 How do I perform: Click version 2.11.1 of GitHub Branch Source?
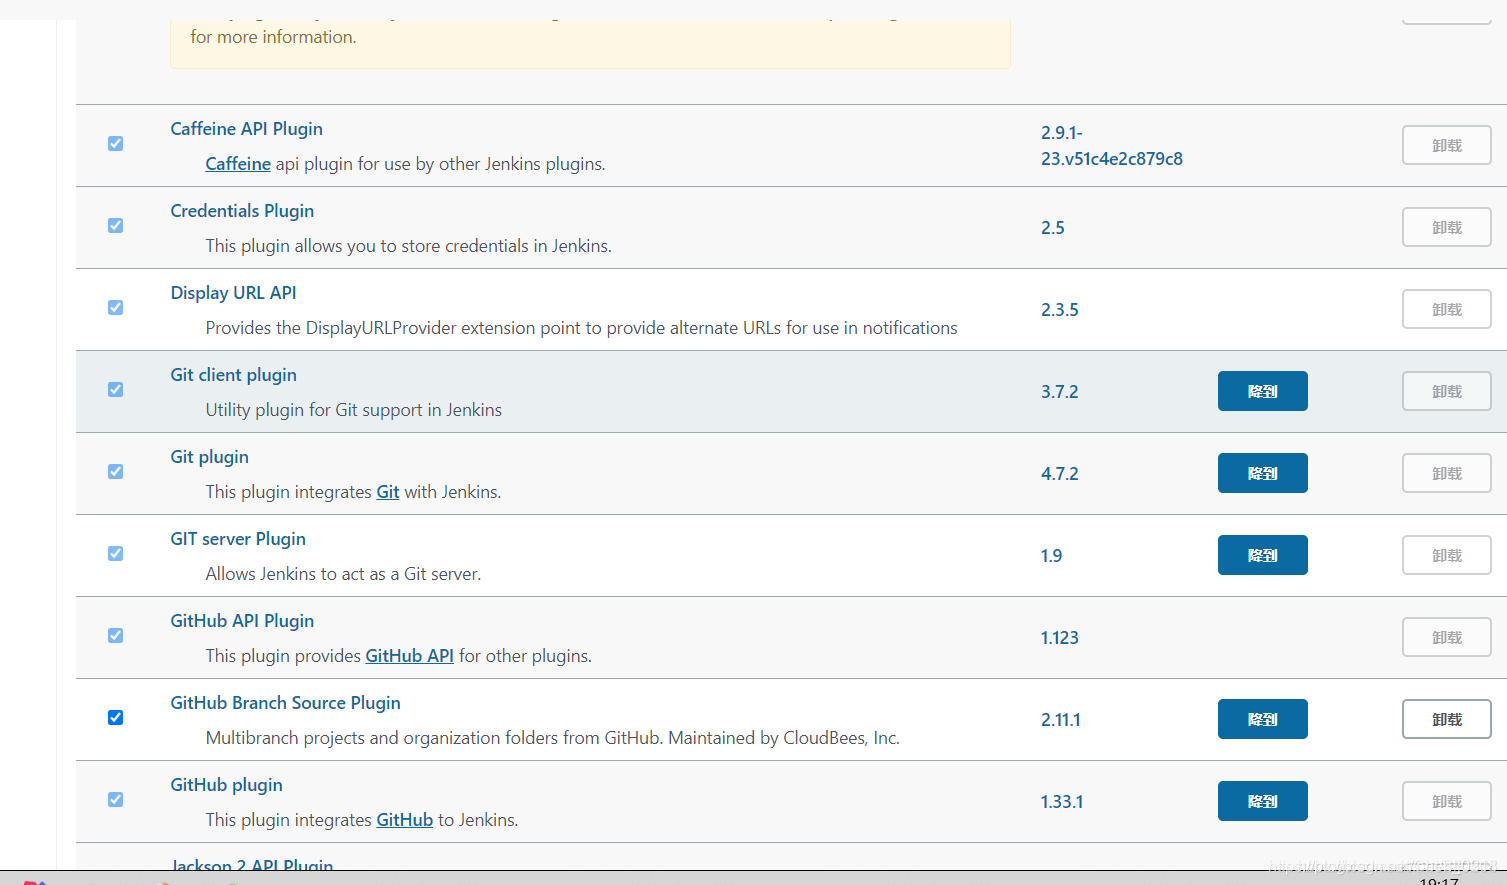coord(1060,720)
